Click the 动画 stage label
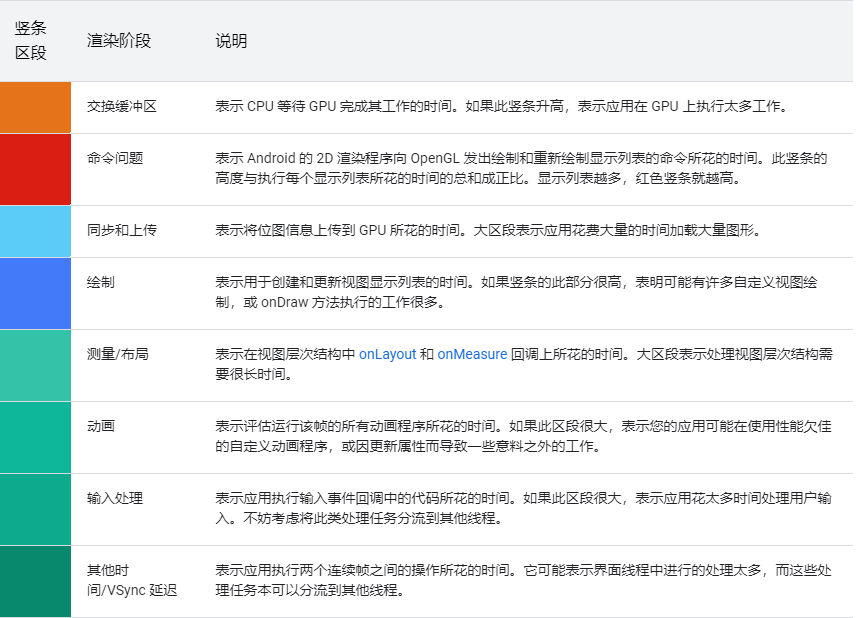The height and width of the screenshot is (618, 856). coord(101,426)
